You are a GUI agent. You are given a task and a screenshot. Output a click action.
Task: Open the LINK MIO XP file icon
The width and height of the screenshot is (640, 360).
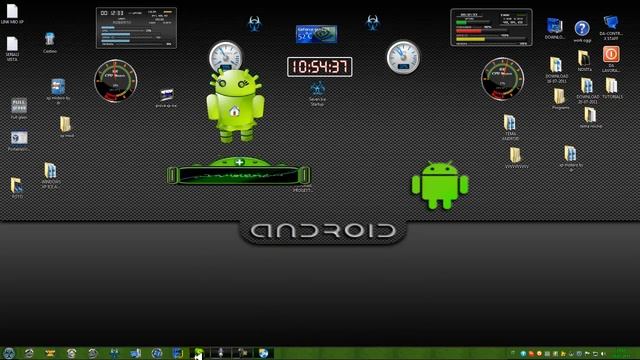[x=12, y=12]
